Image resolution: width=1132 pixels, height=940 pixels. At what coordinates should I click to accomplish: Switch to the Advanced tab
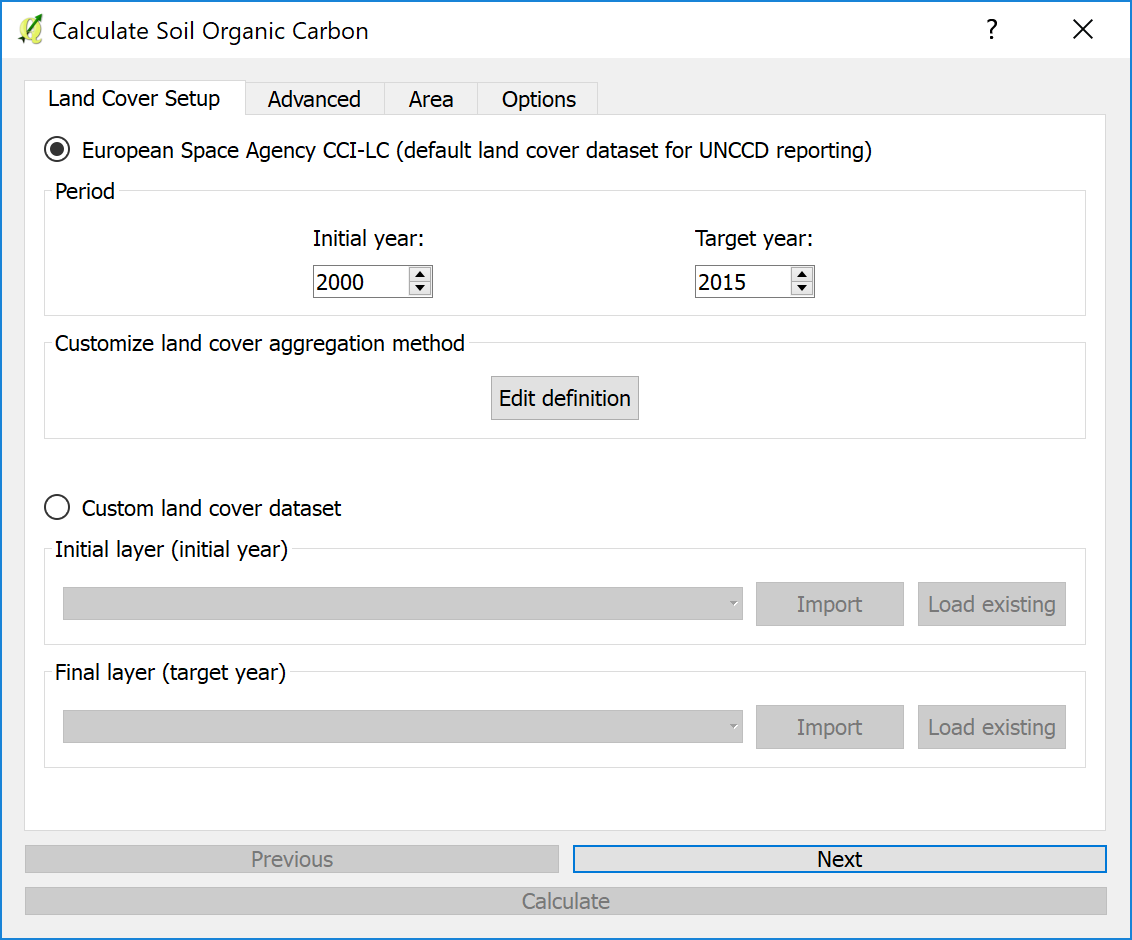(314, 100)
